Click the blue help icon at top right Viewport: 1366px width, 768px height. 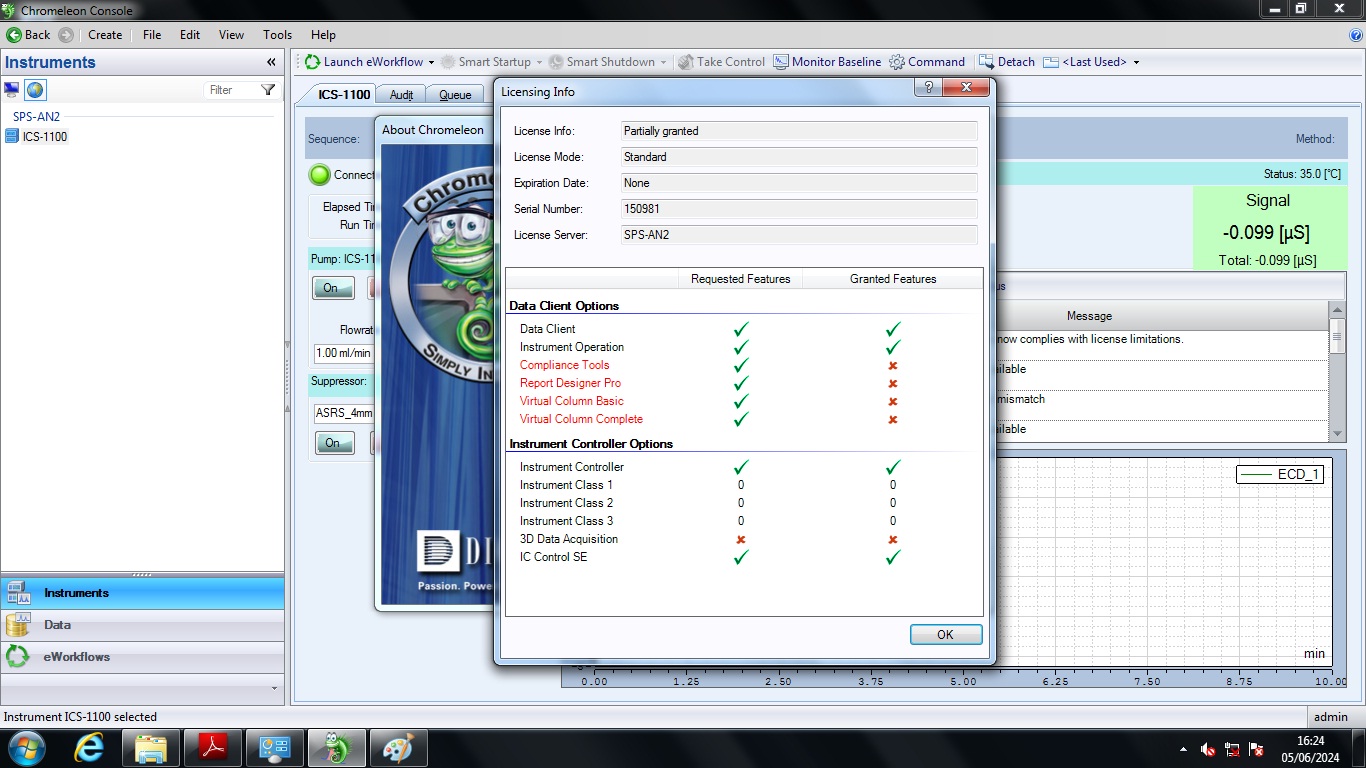[1356, 35]
